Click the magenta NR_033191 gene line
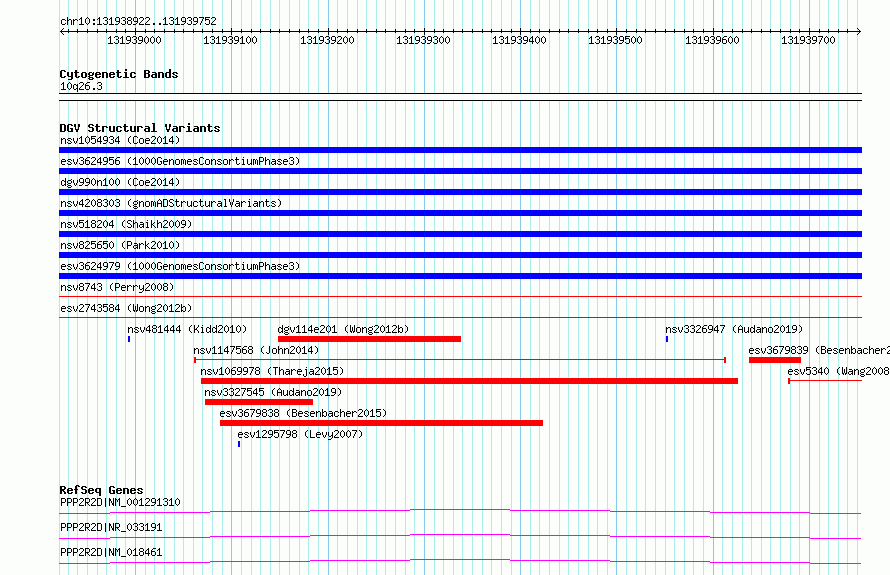 (x=460, y=536)
